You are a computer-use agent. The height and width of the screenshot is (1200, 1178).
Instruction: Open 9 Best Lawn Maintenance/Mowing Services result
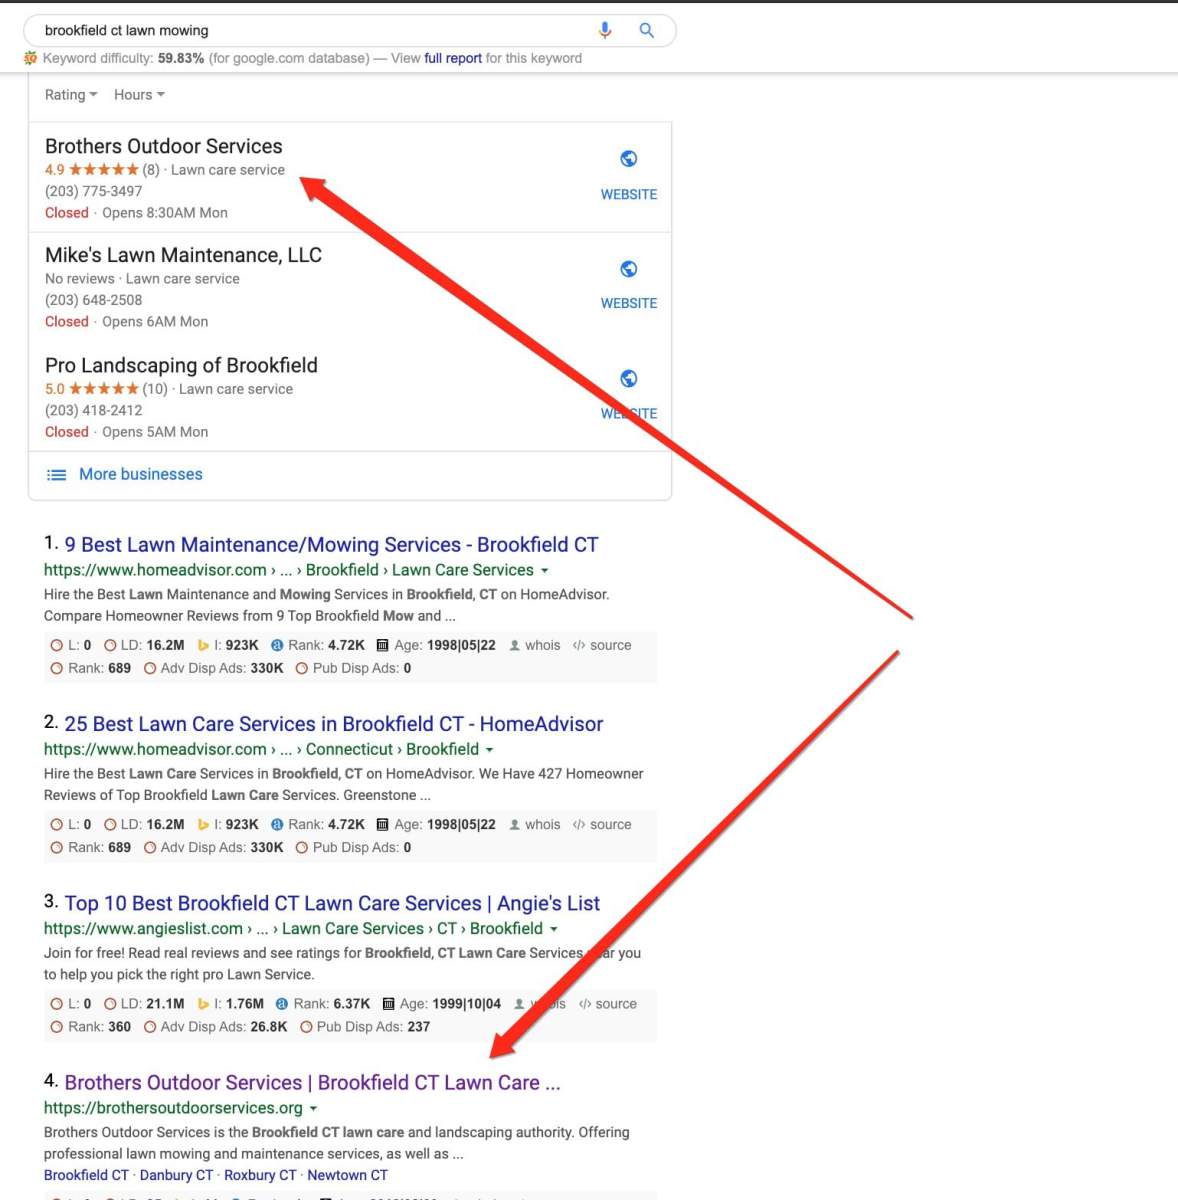click(x=331, y=545)
